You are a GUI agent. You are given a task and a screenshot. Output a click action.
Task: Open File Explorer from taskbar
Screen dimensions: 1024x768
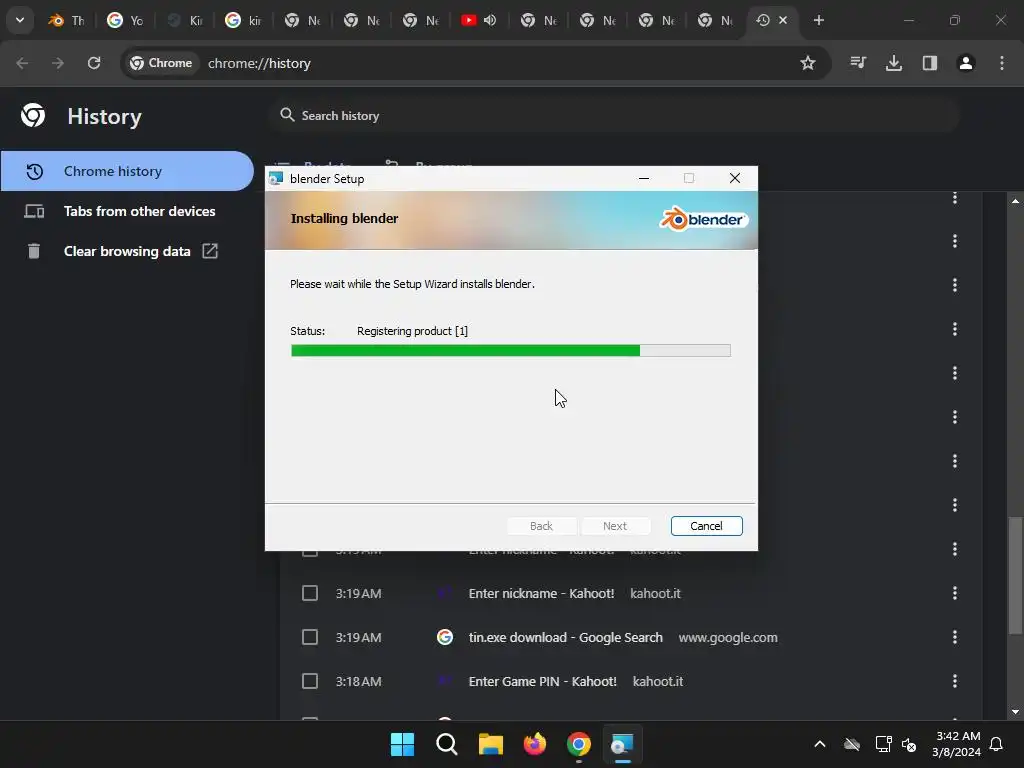490,744
